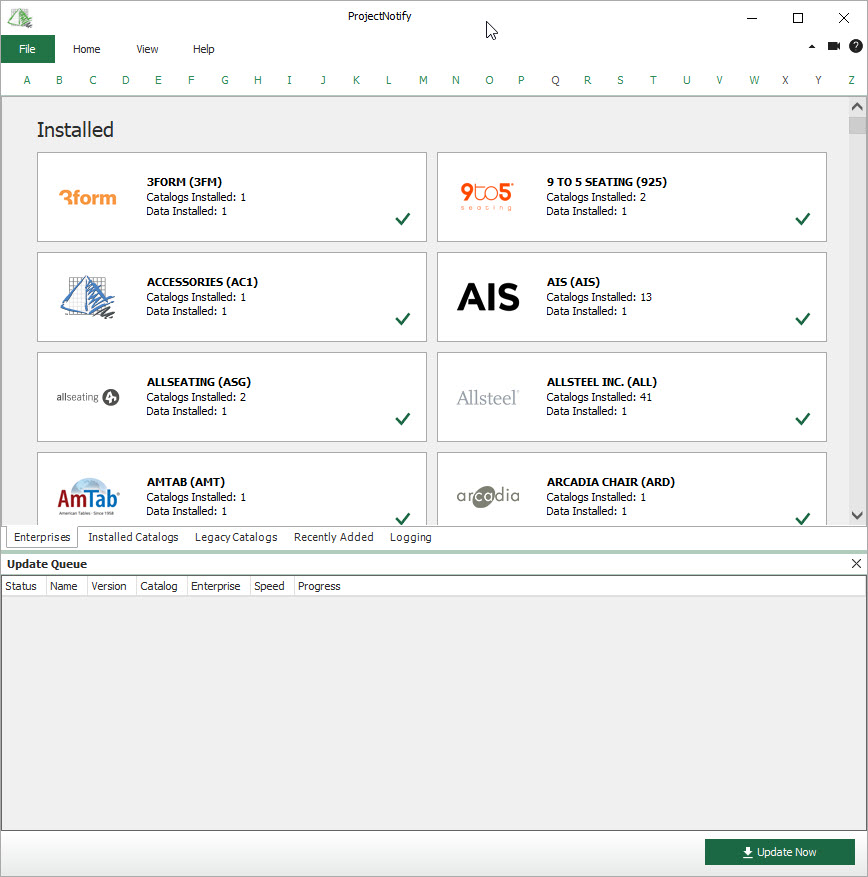Collapse the ribbon with the up arrow

pos(812,46)
